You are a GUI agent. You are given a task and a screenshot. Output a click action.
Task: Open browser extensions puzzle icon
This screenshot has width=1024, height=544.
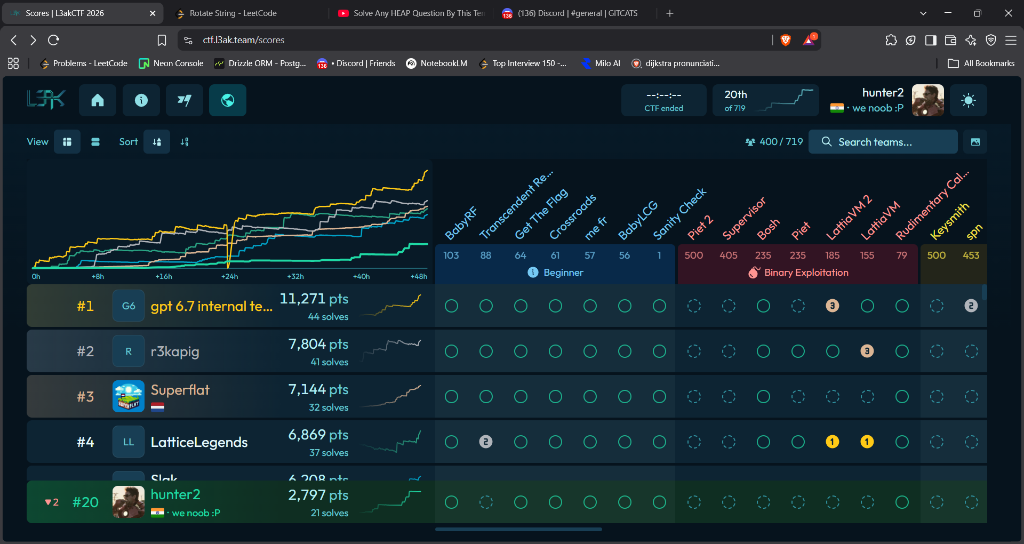(x=891, y=40)
